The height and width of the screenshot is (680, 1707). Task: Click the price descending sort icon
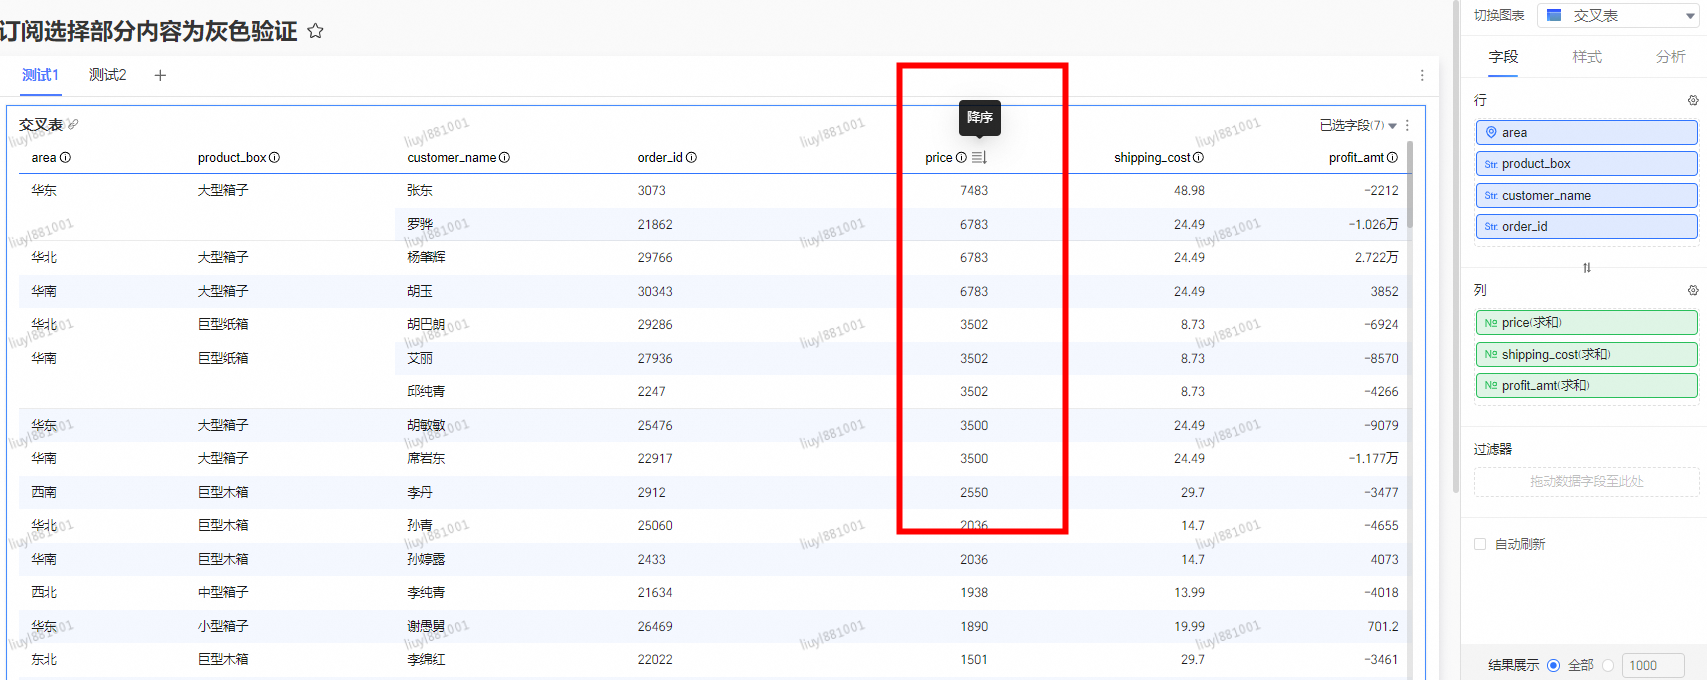coord(979,158)
